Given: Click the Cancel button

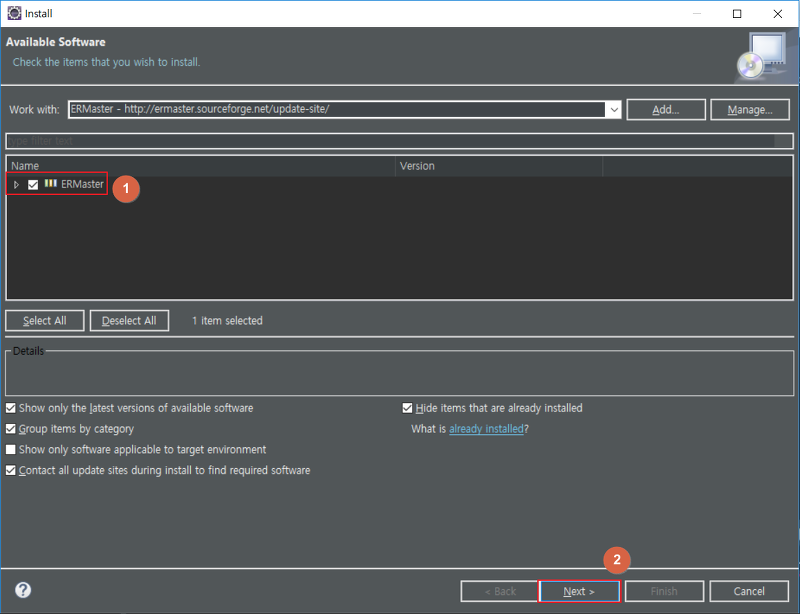Looking at the screenshot, I should pyautogui.click(x=749, y=591).
